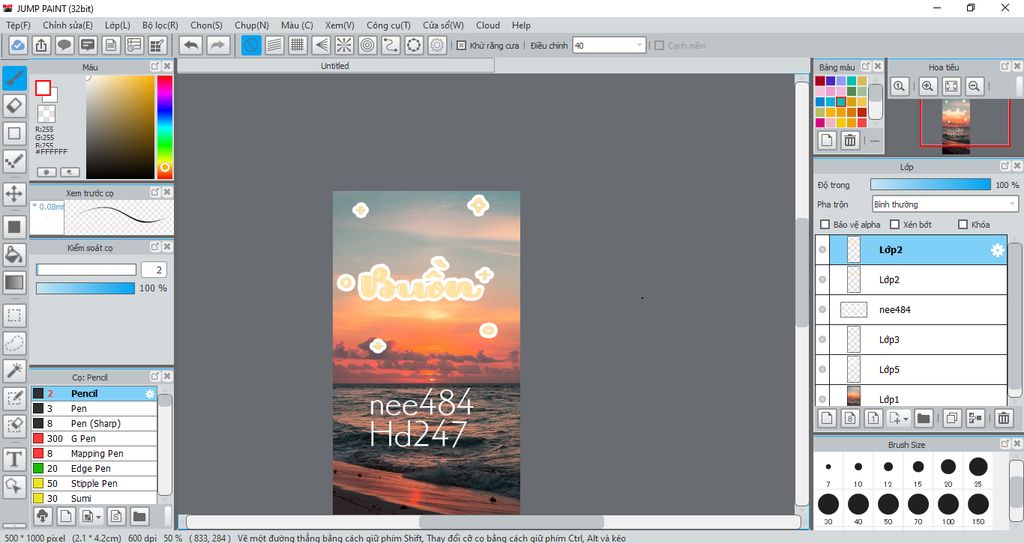Click zoom in icon in Hoa tiêu panel

[x=927, y=86]
